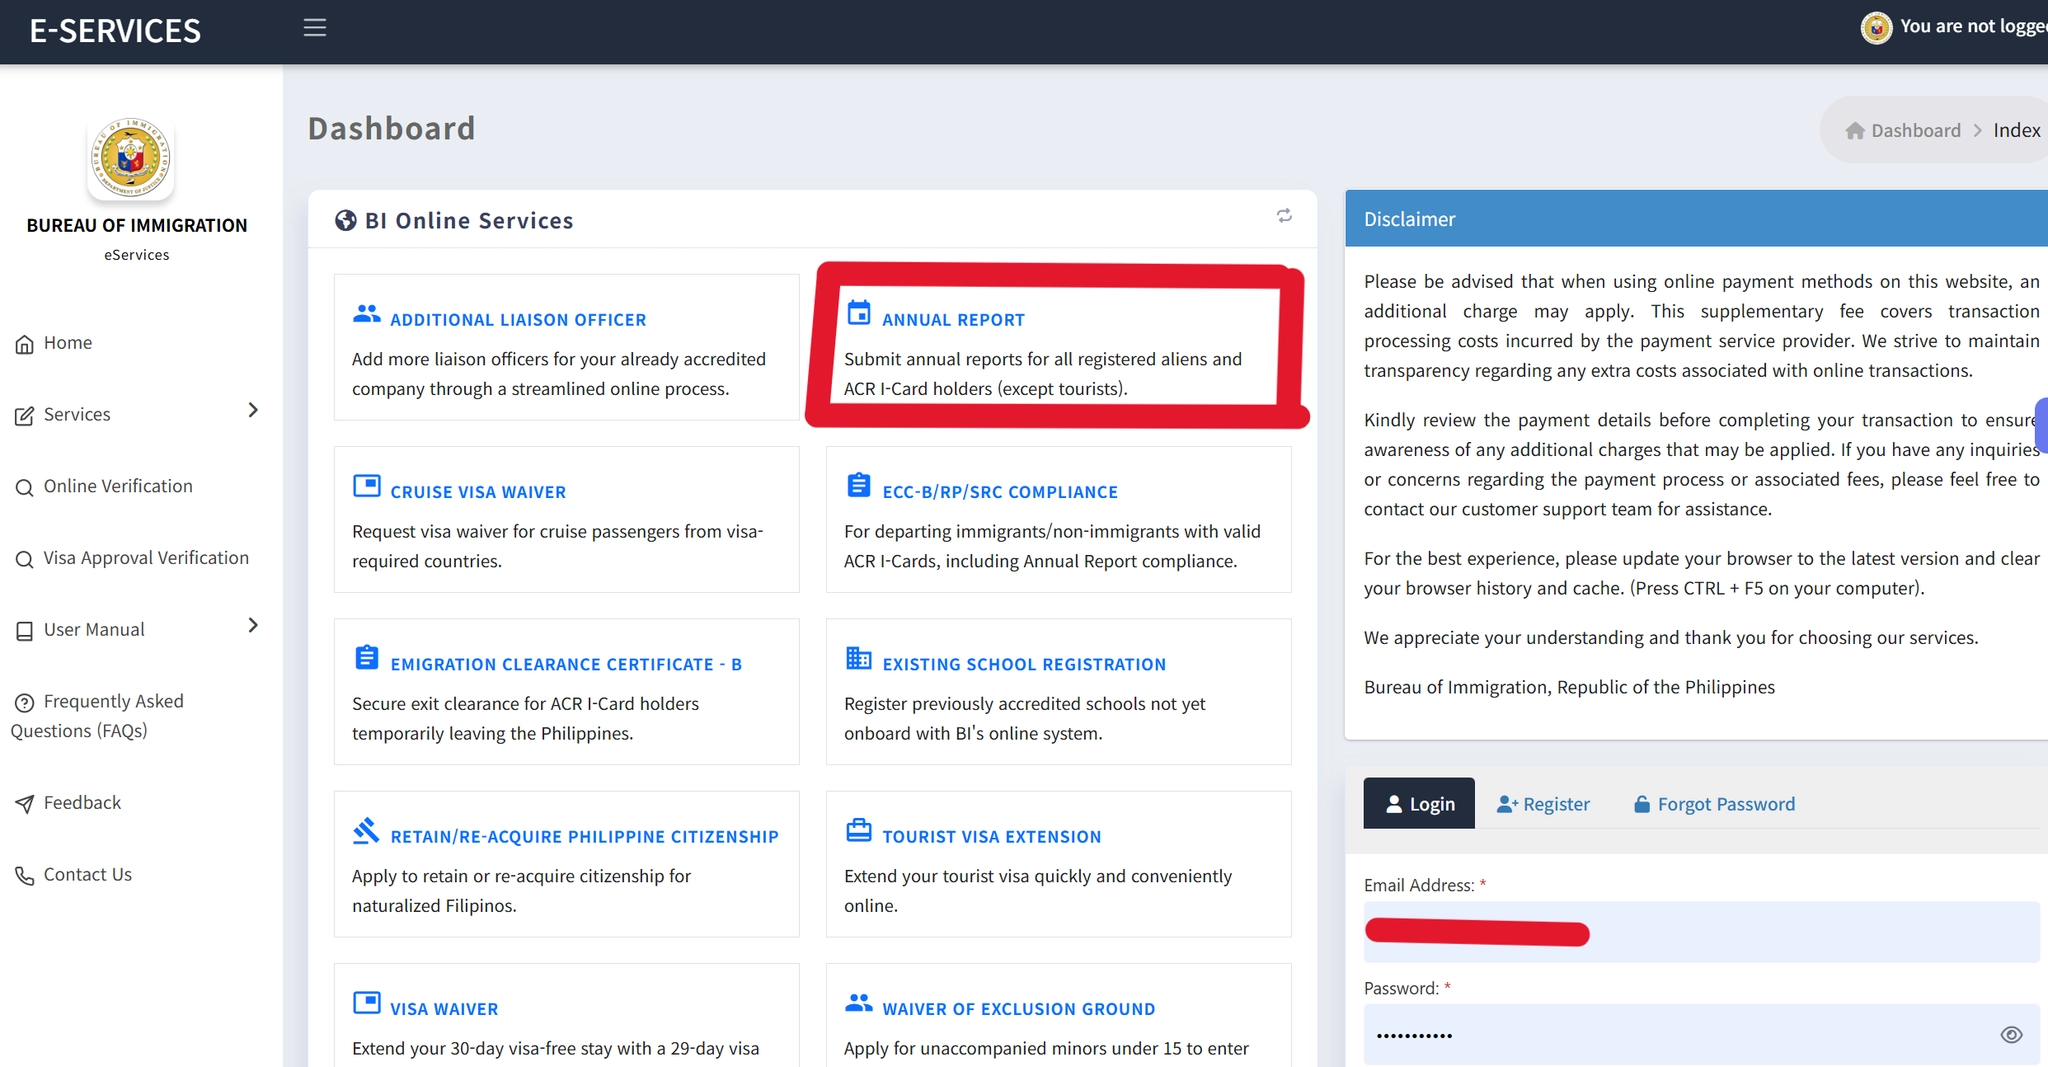Open the Contact Us sidebar item
This screenshot has width=2048, height=1067.
tap(88, 875)
